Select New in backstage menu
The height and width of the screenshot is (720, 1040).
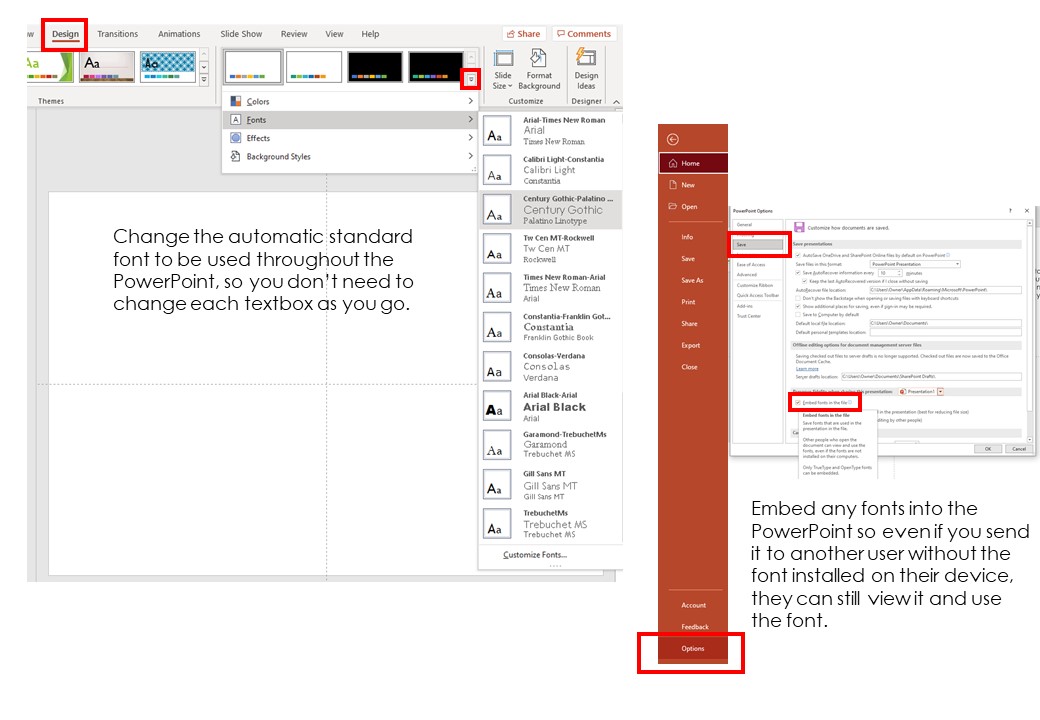(693, 185)
